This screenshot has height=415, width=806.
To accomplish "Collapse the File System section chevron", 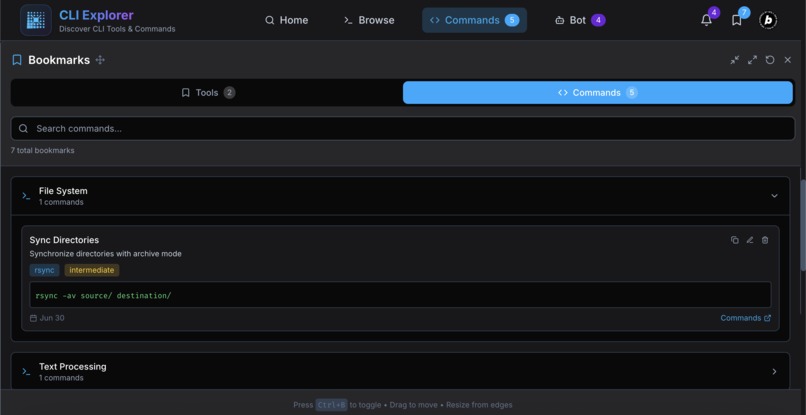I will tap(774, 196).
